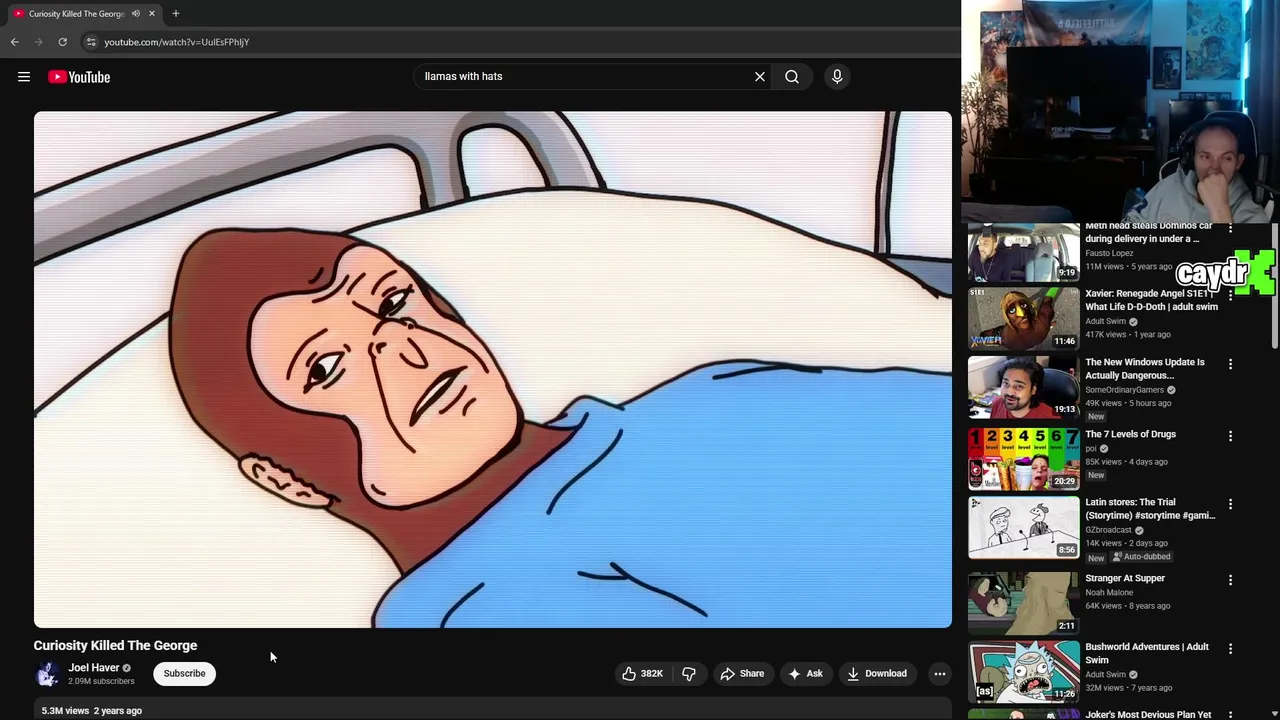Go back in the browser
The image size is (1280, 720).
[15, 42]
